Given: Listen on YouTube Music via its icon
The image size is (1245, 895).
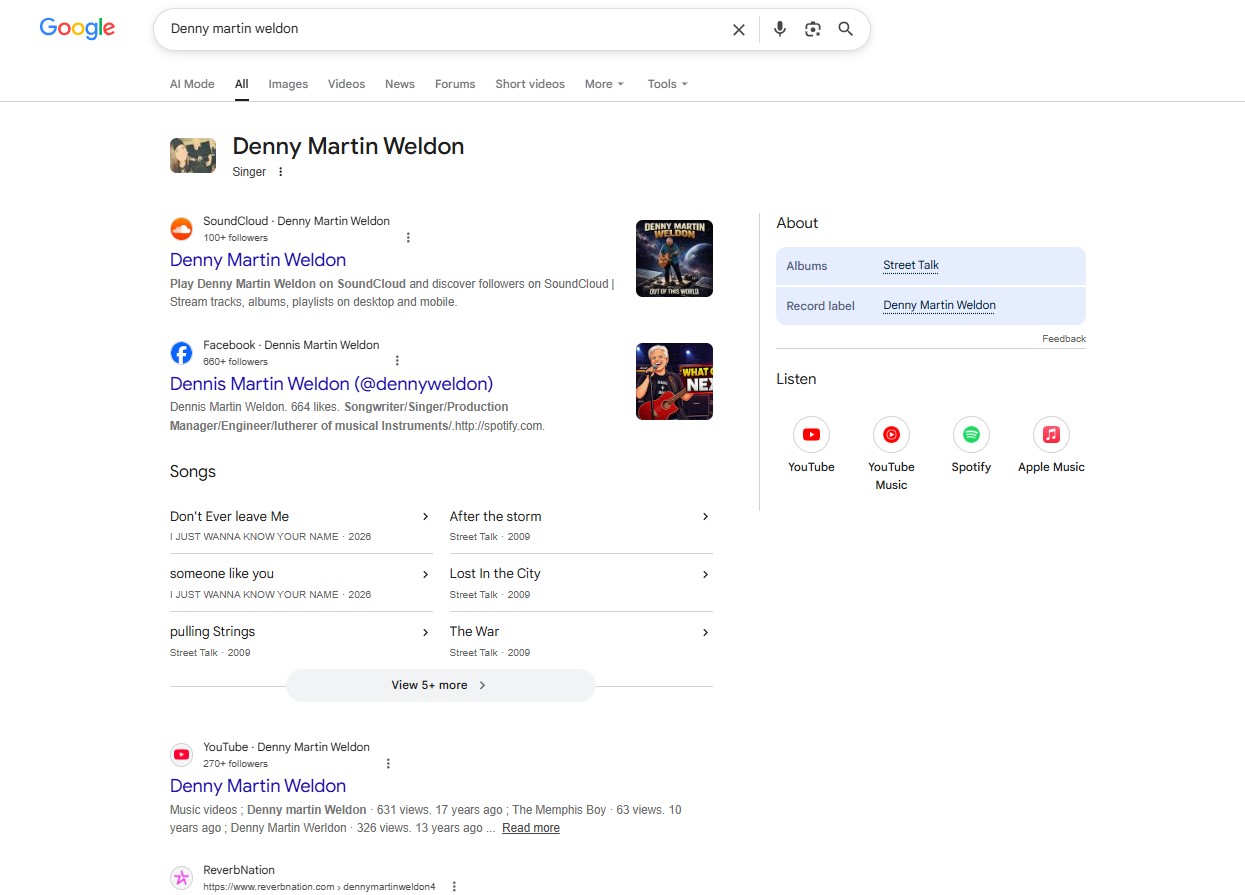Looking at the screenshot, I should coord(891,434).
